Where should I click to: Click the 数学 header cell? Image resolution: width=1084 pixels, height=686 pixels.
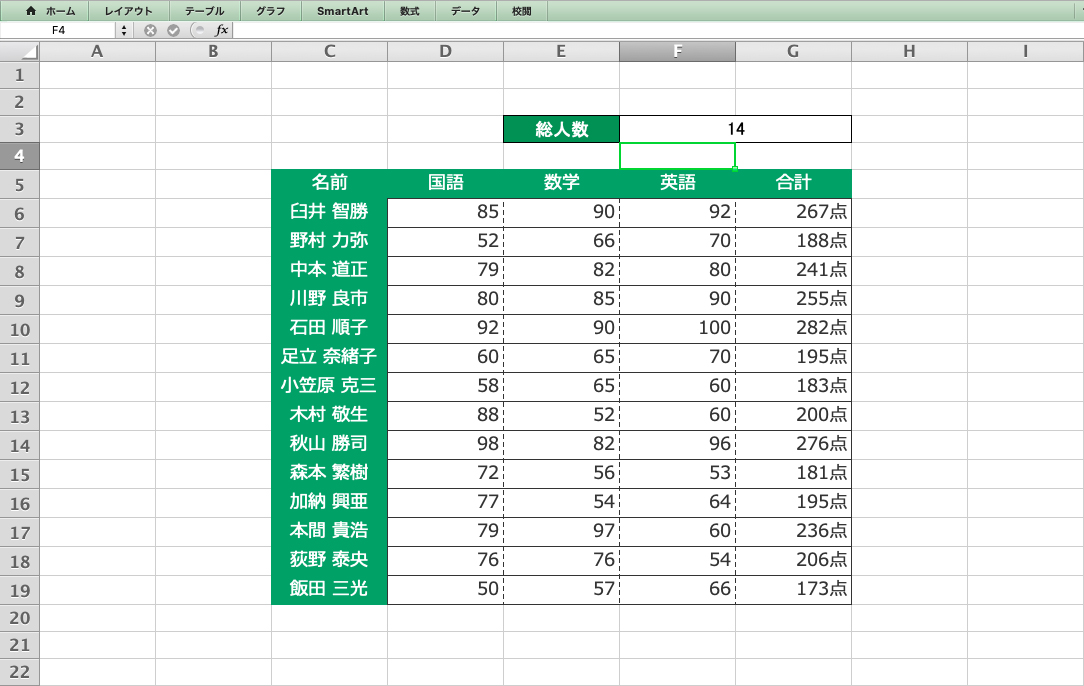[x=561, y=183]
